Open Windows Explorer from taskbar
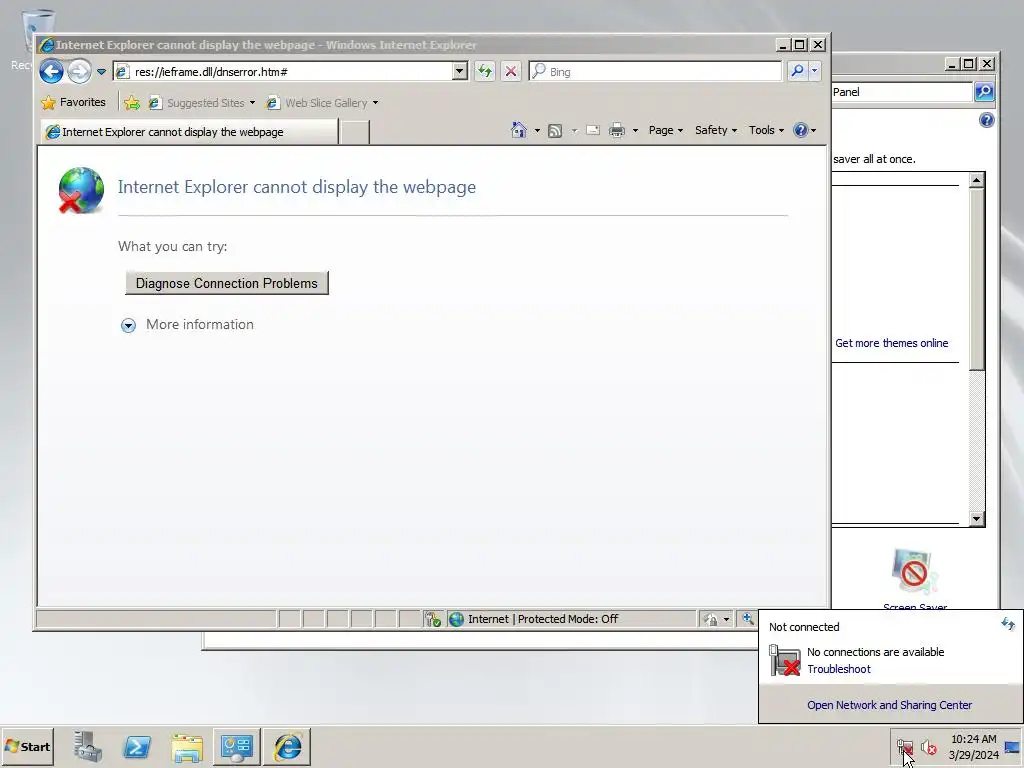This screenshot has height=768, width=1024. pos(187,746)
